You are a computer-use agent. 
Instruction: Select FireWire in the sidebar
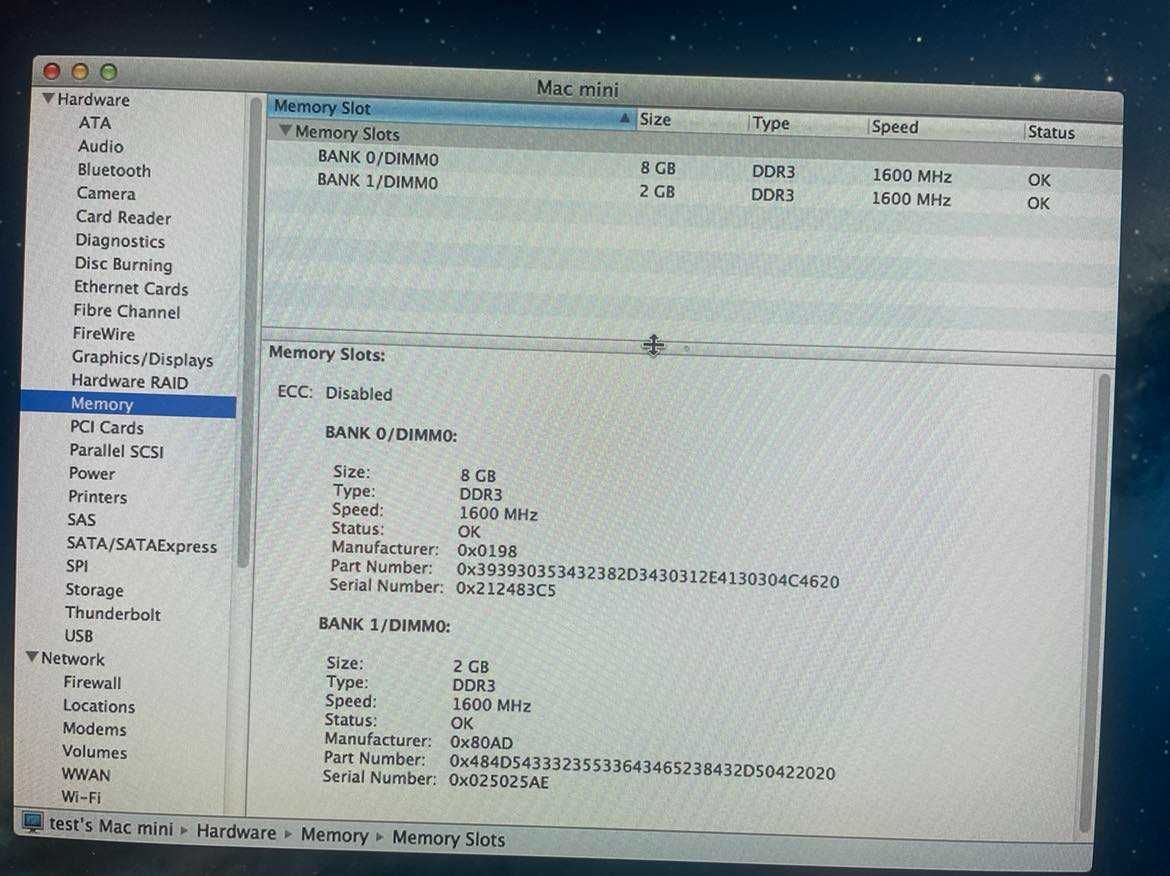pyautogui.click(x=104, y=334)
